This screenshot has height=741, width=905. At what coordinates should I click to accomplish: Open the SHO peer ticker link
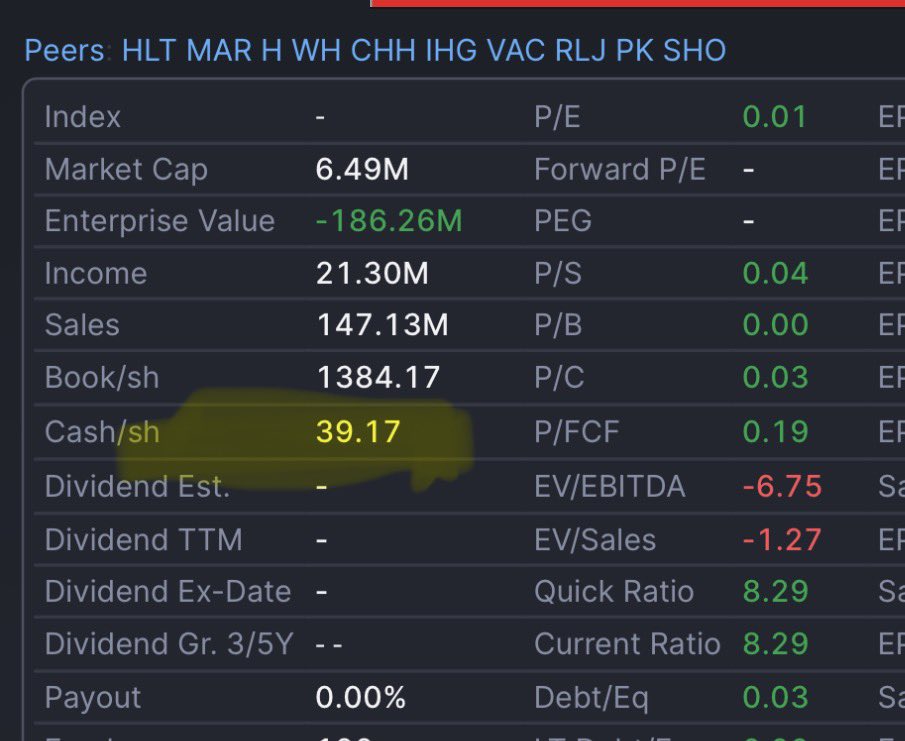click(x=694, y=50)
